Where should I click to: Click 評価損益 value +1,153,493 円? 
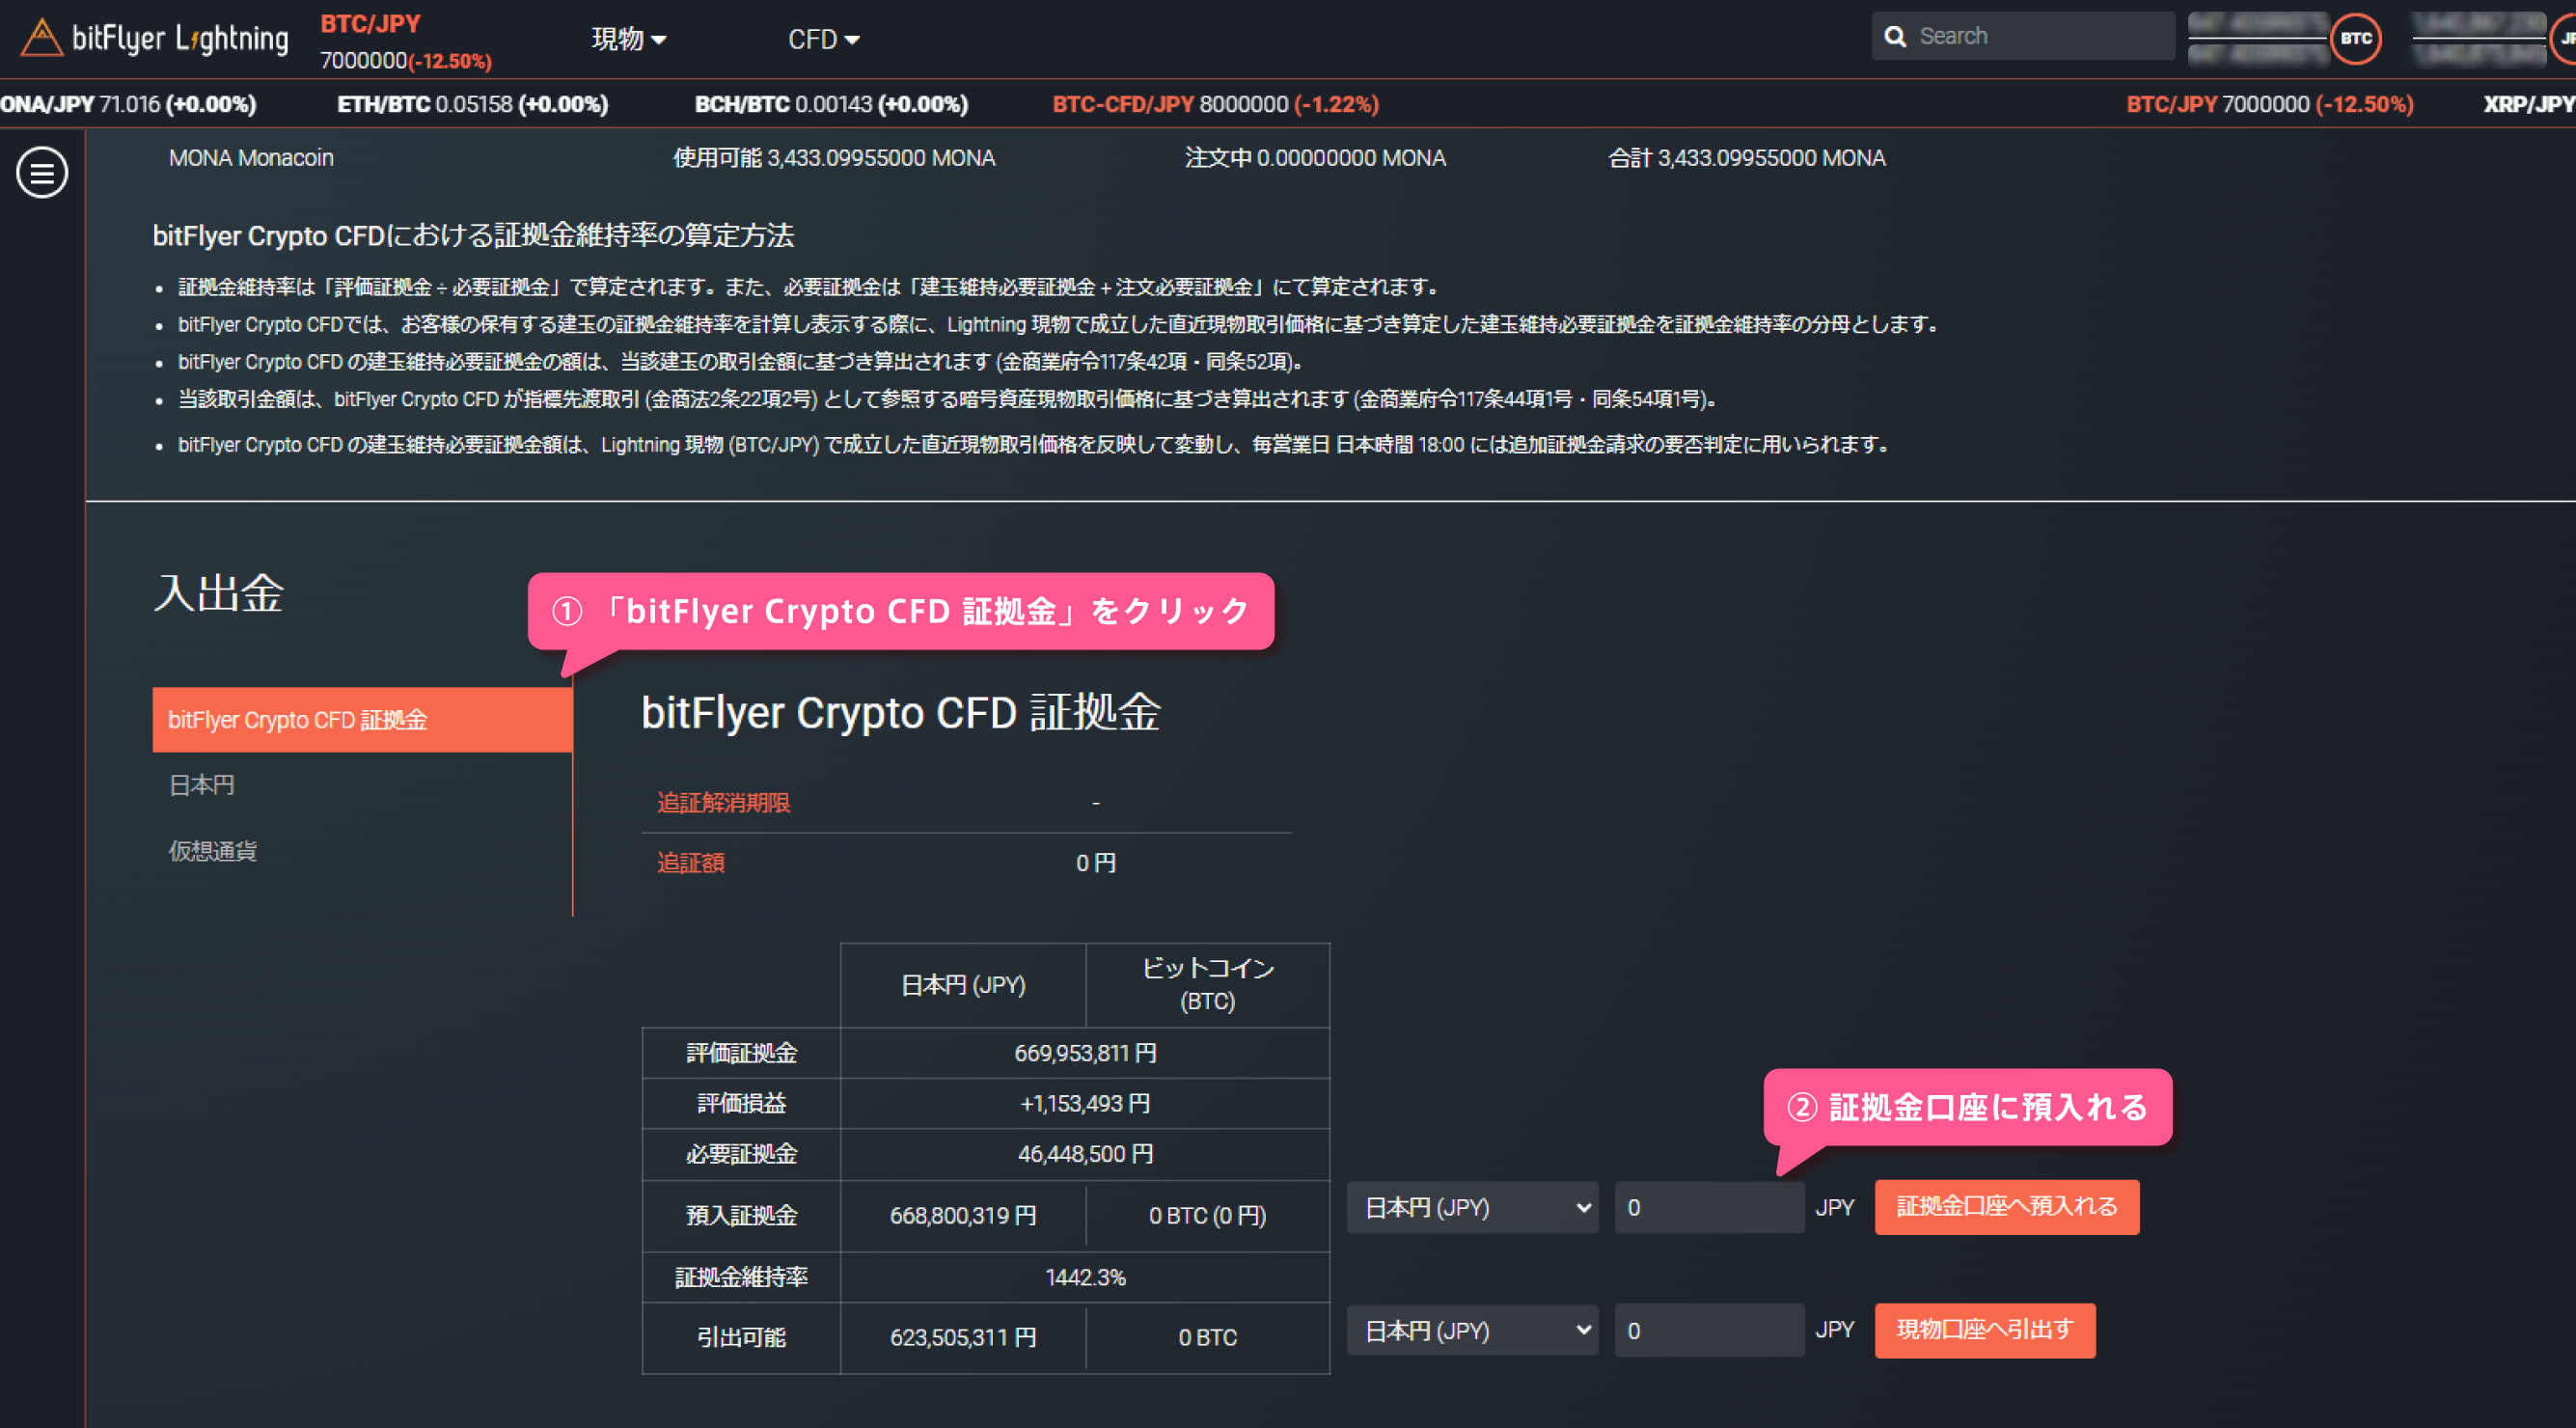[x=1085, y=1103]
